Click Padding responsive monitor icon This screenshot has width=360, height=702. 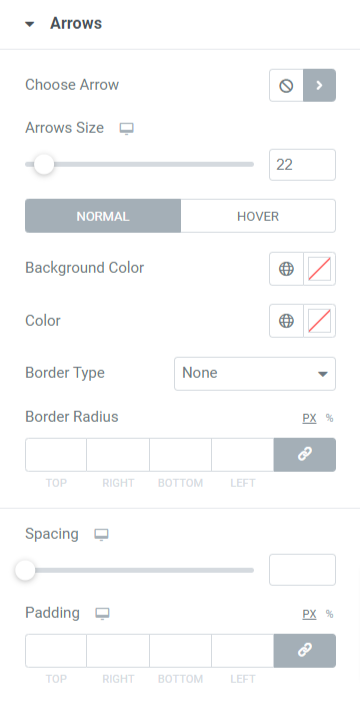(x=103, y=613)
